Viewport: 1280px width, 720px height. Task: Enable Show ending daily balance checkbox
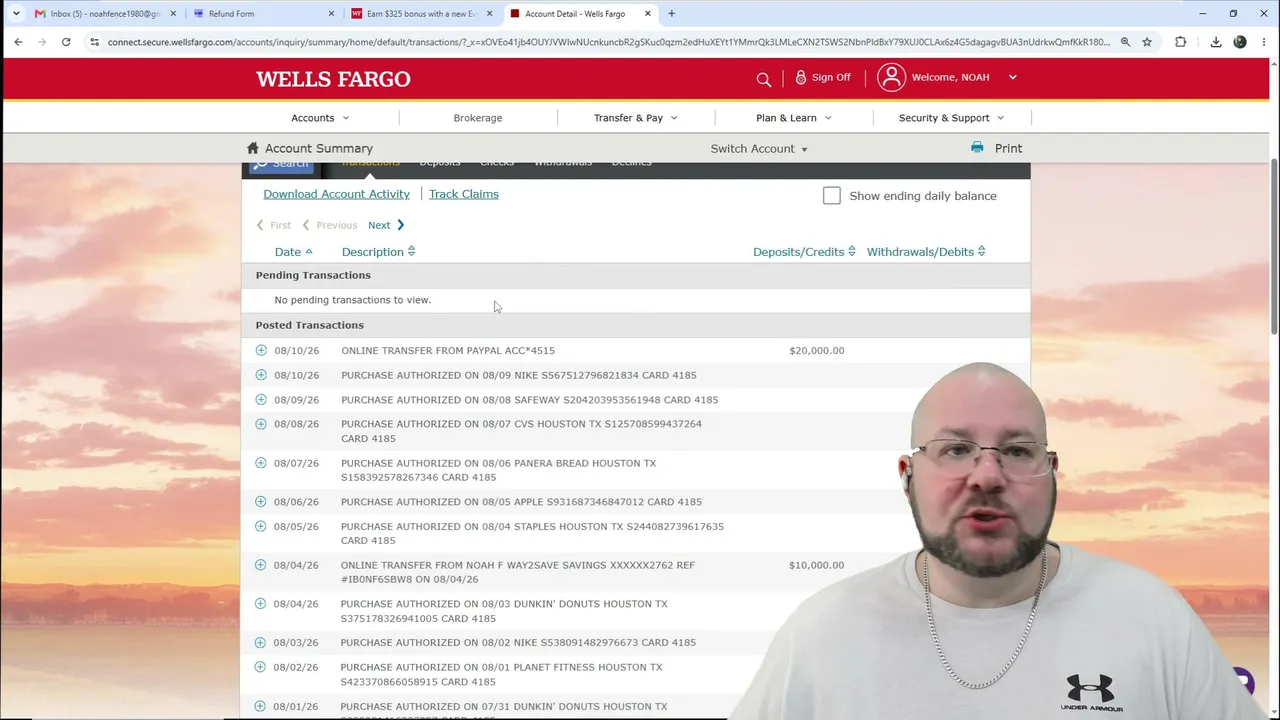(x=832, y=196)
